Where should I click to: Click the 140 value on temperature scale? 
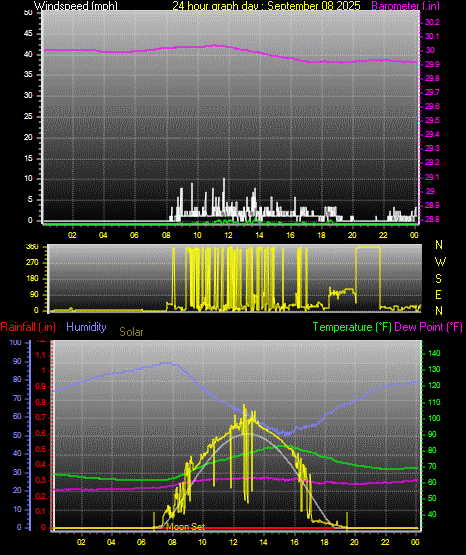pyautogui.click(x=434, y=353)
